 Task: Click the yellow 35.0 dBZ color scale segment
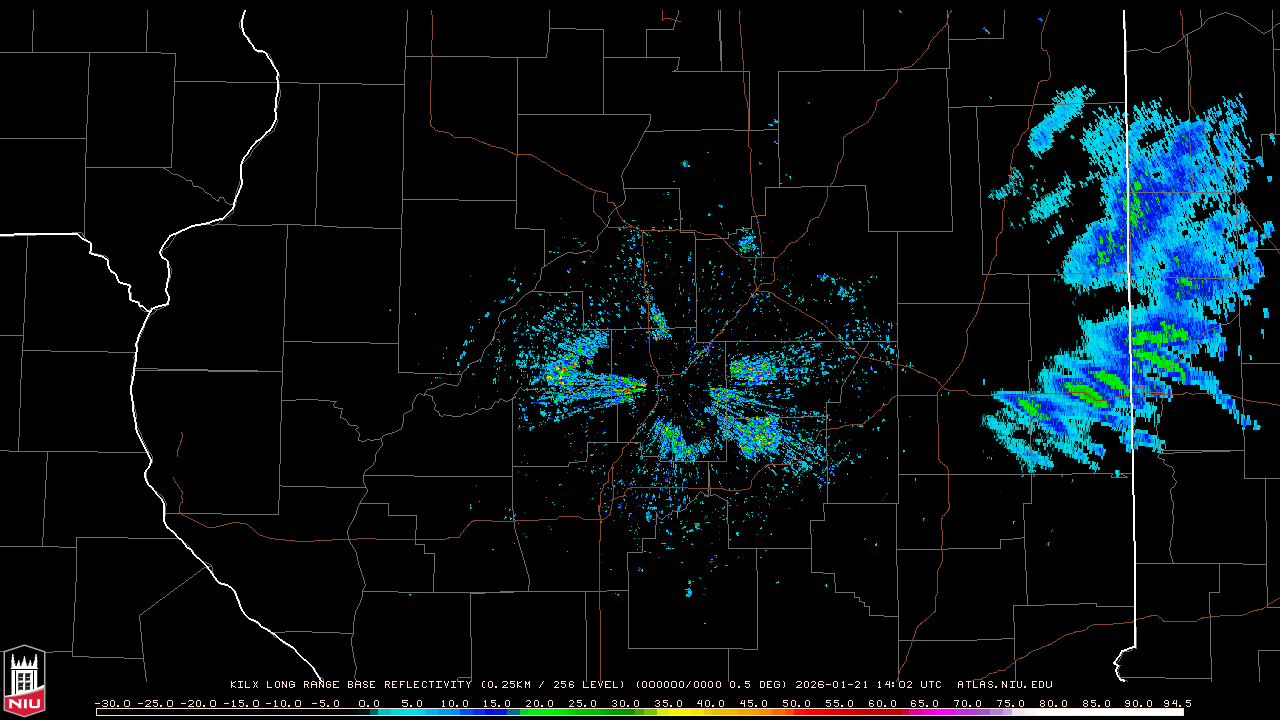tap(668, 712)
